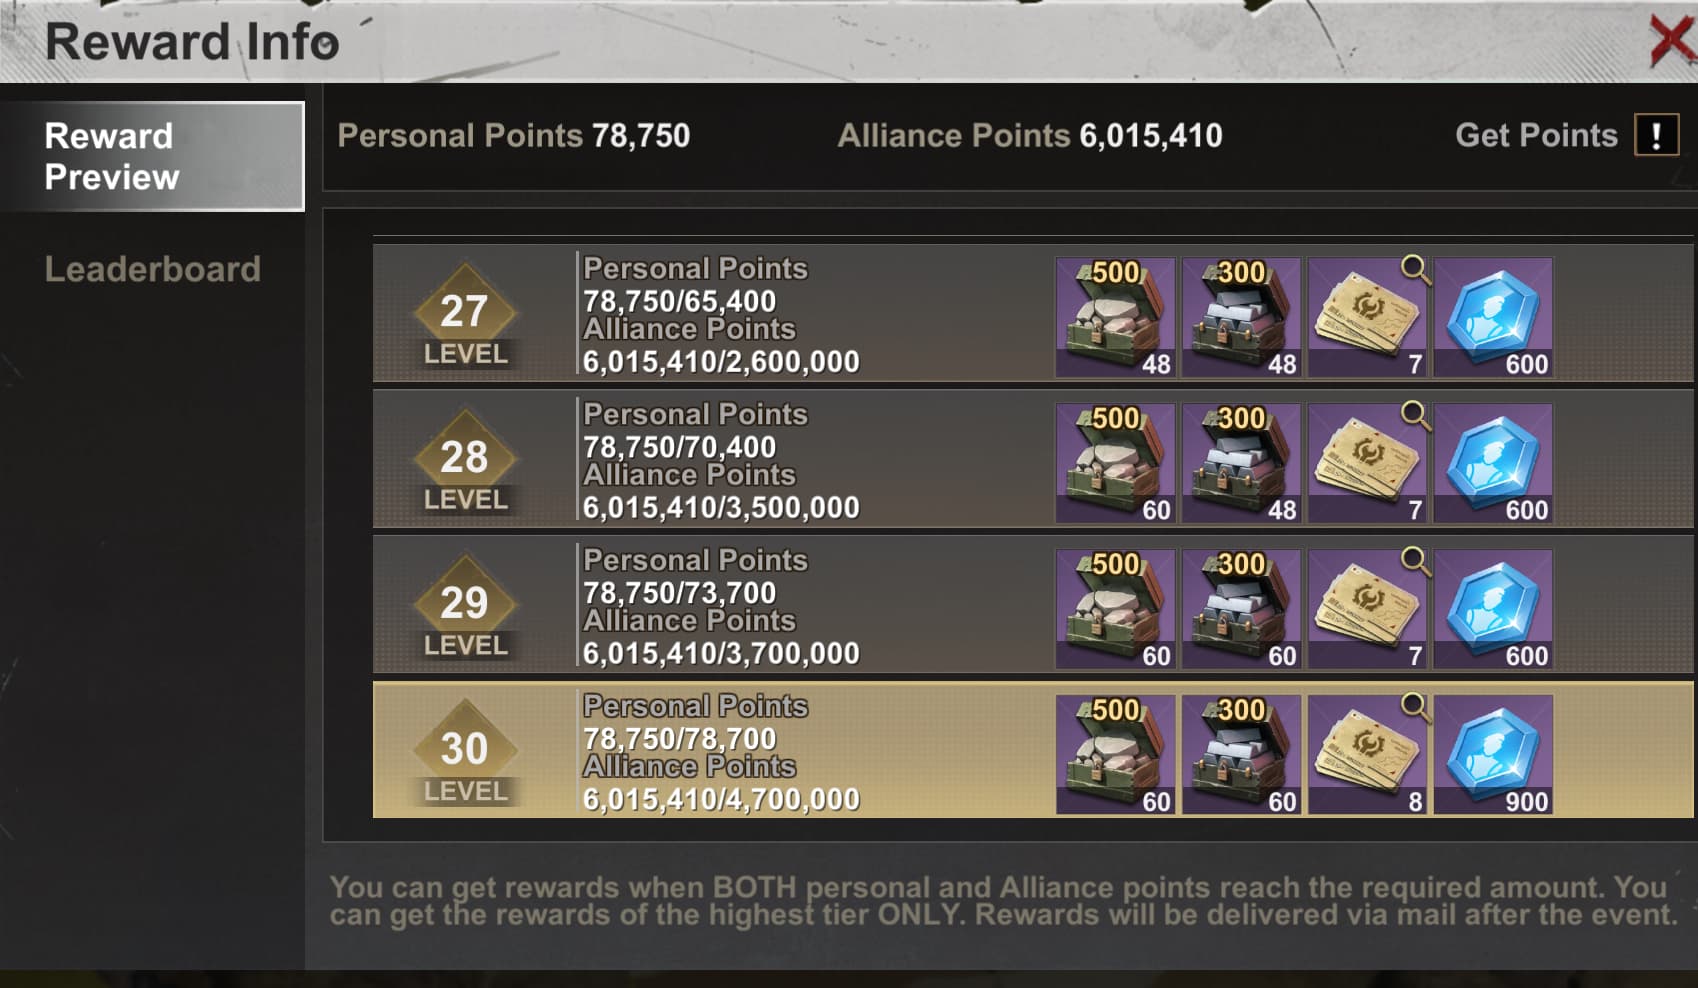Screen dimensions: 1698x988
Task: Click the Level 29 iron chest with 60
Action: 1241,609
